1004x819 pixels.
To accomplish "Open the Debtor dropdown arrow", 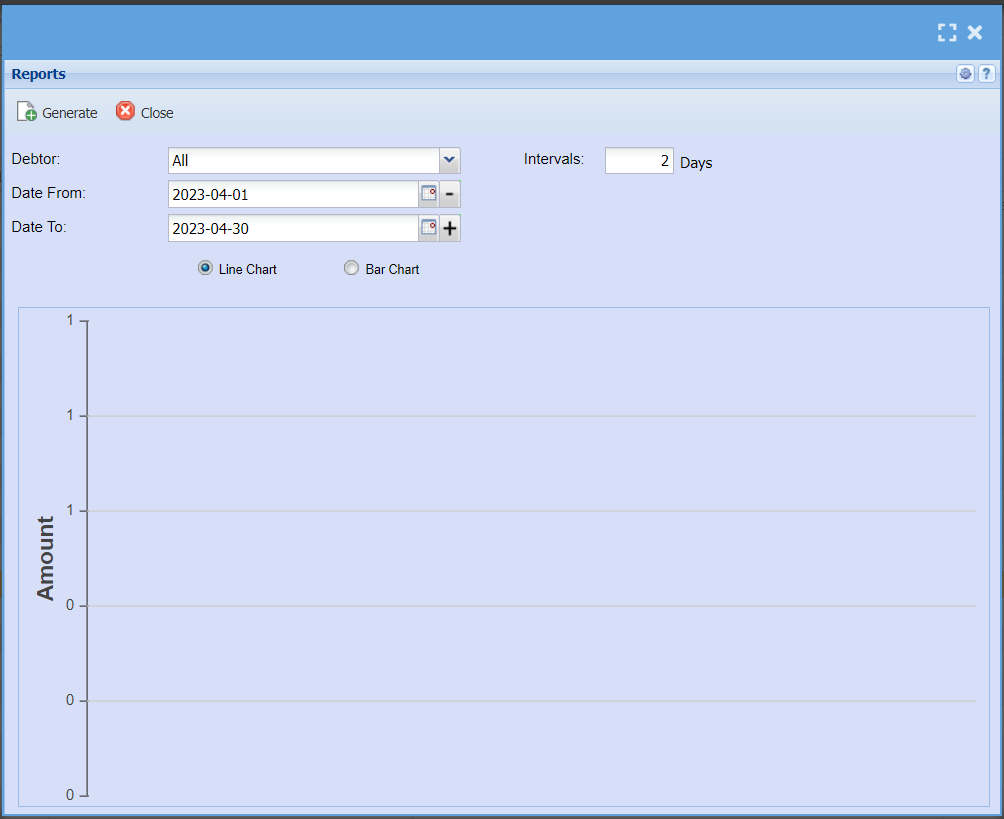I will [449, 160].
